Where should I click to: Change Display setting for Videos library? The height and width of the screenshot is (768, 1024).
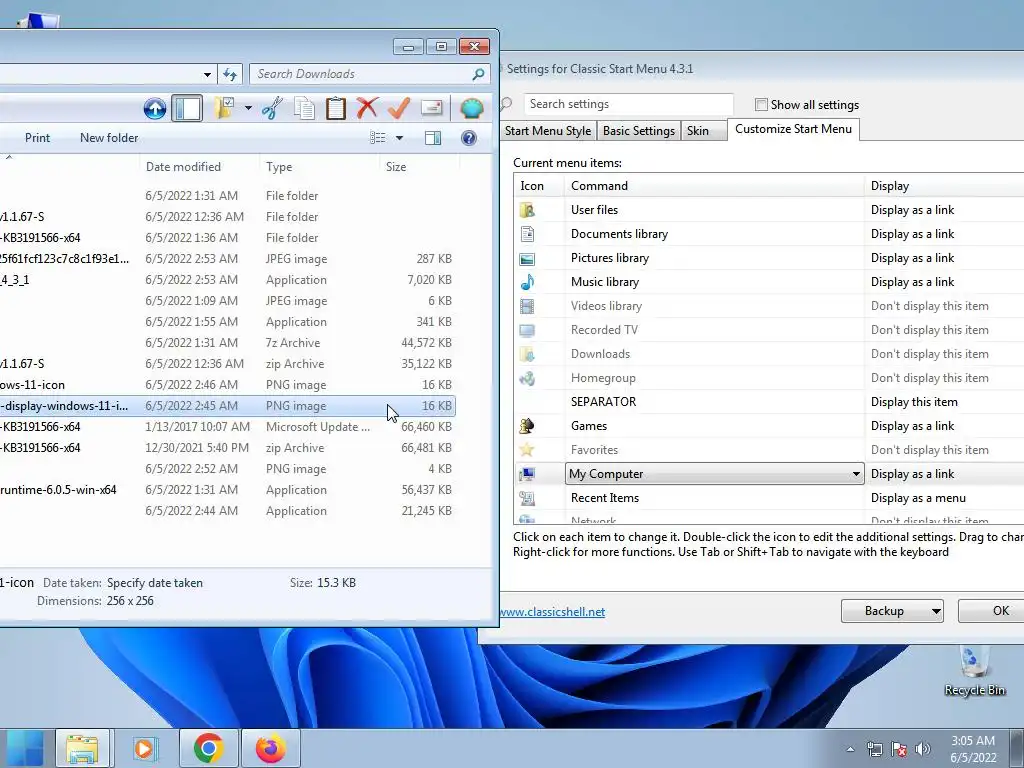tap(929, 306)
